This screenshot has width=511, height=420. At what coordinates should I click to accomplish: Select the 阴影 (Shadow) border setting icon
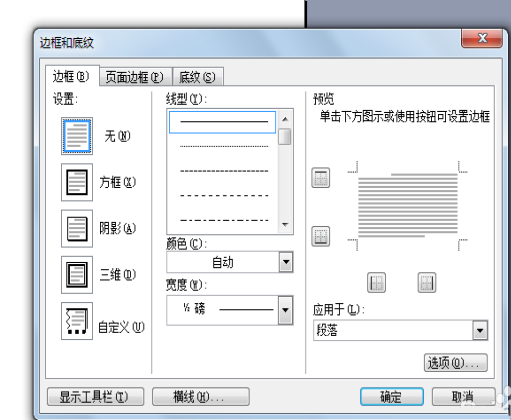point(77,228)
